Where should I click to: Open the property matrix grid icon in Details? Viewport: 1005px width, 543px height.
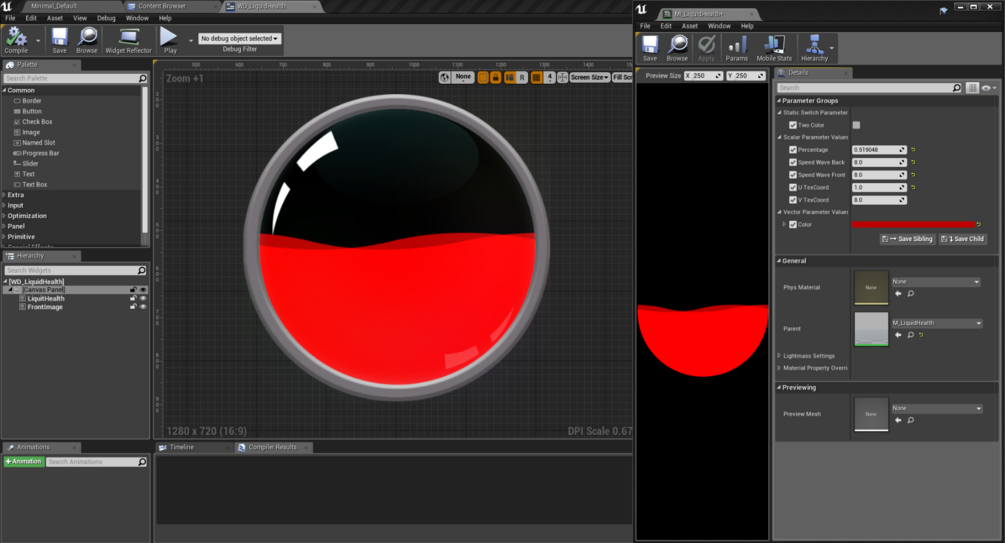972,88
